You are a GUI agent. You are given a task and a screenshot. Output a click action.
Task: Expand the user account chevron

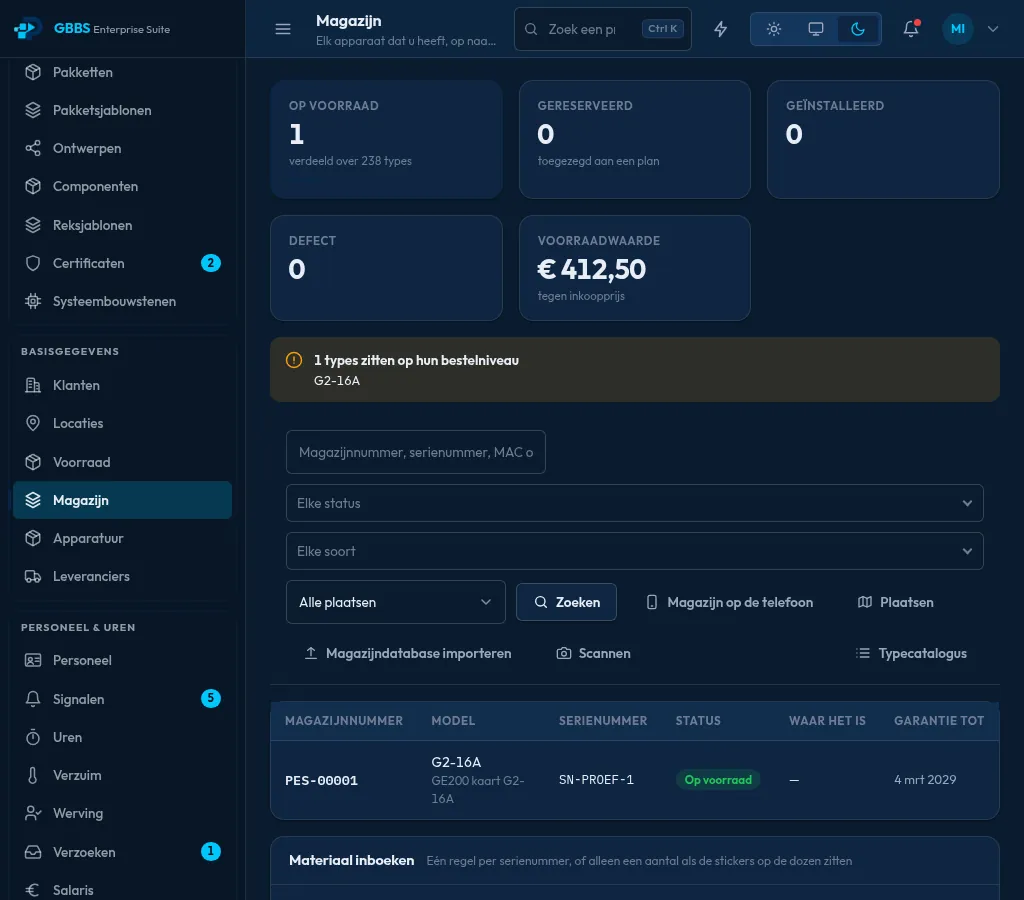point(993,29)
